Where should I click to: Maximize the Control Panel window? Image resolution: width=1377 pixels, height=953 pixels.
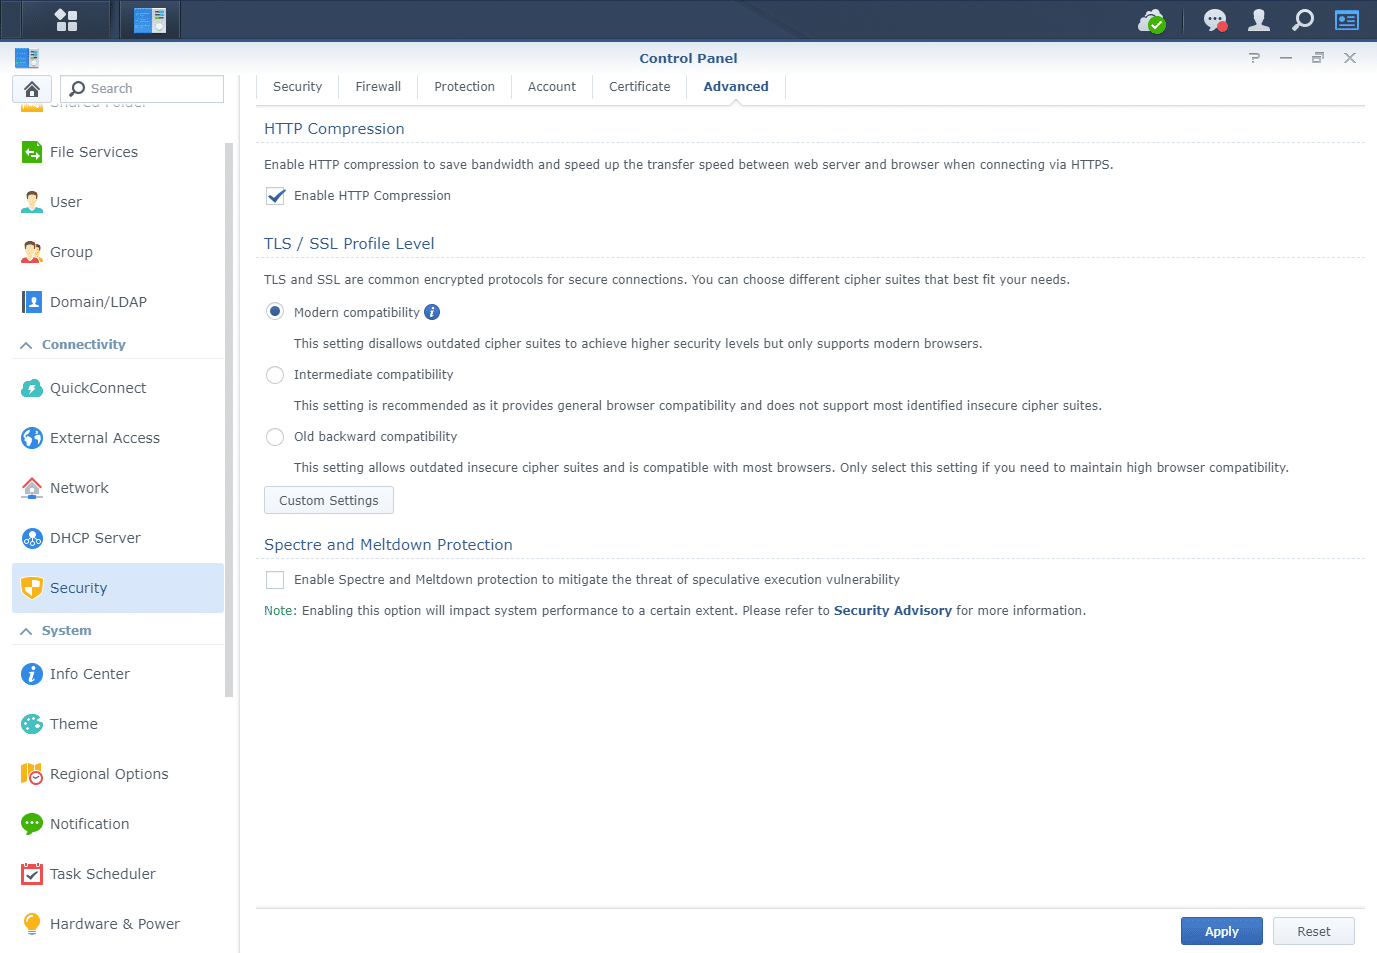point(1318,58)
